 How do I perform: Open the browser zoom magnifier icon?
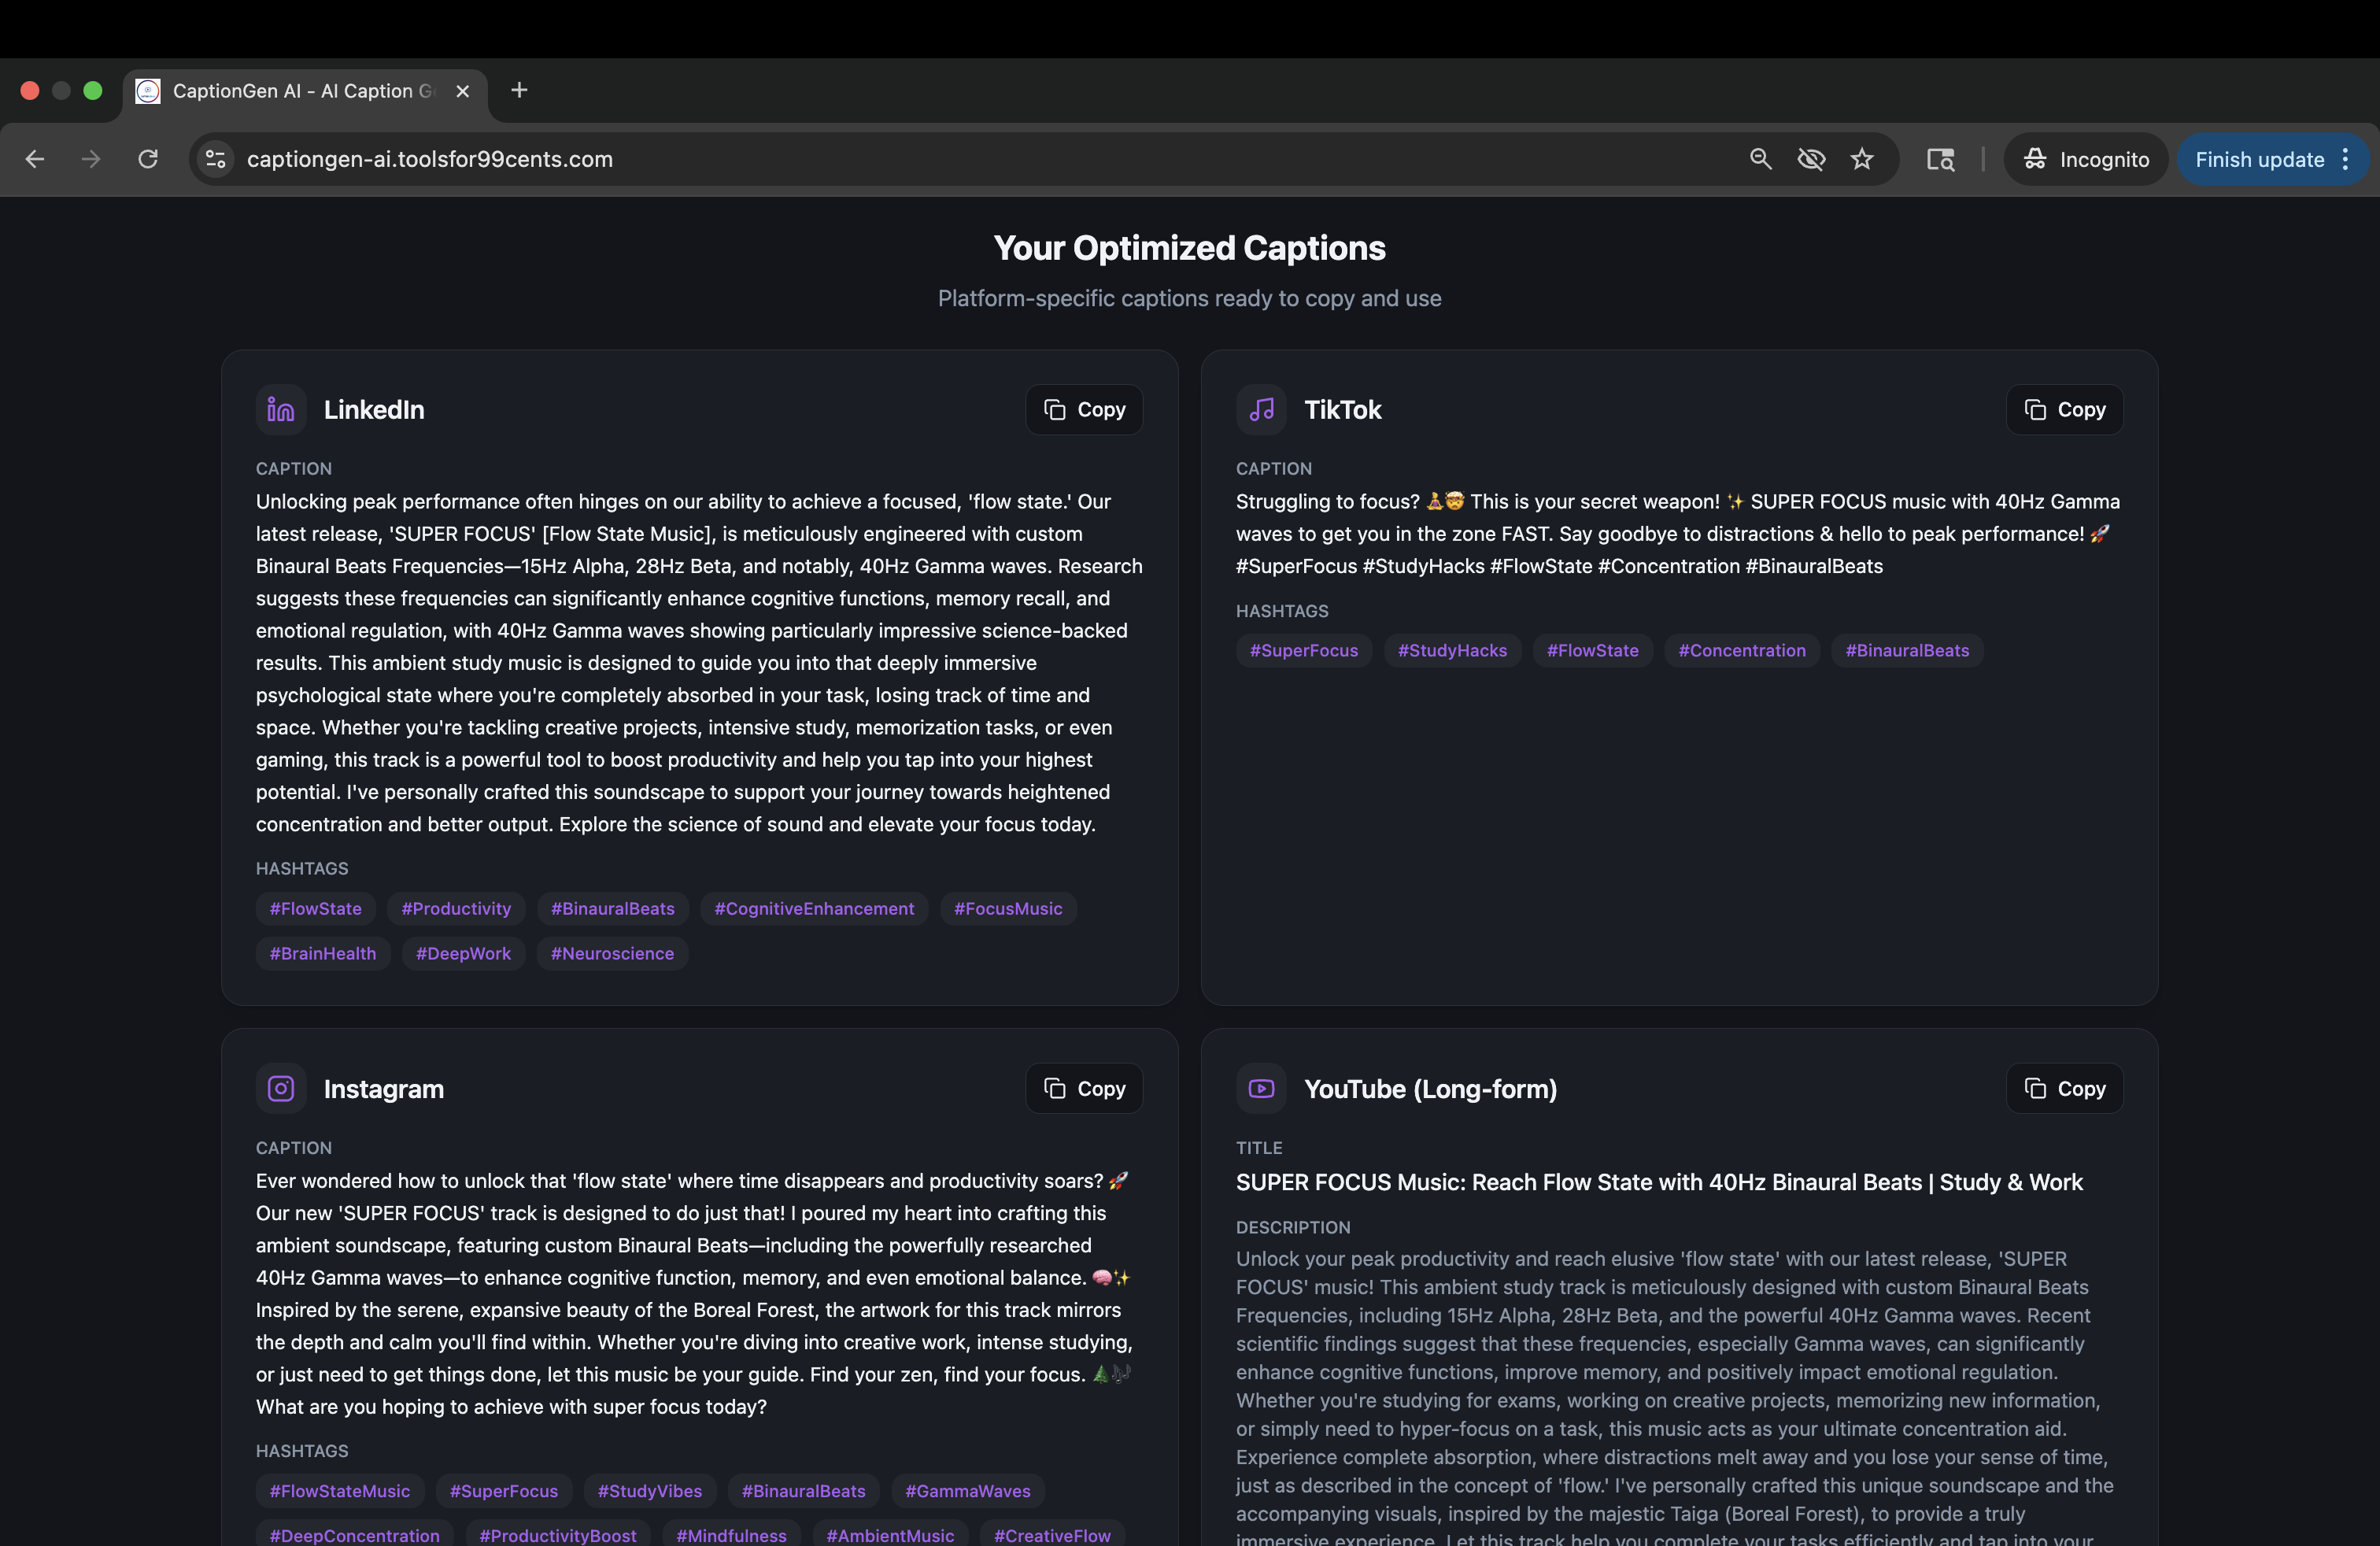coord(1760,159)
